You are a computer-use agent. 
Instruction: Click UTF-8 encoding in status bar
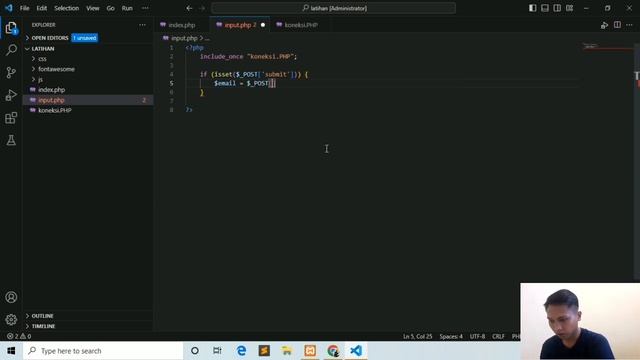[x=478, y=336]
